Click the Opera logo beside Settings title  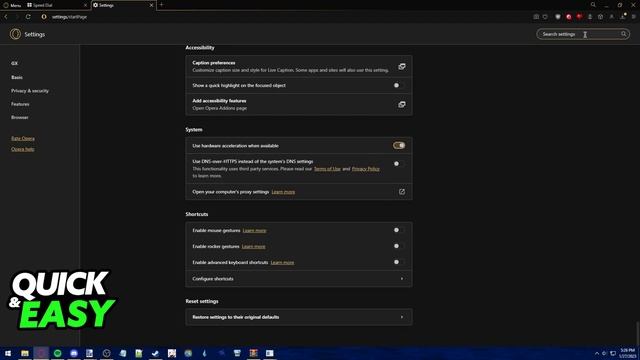point(15,34)
